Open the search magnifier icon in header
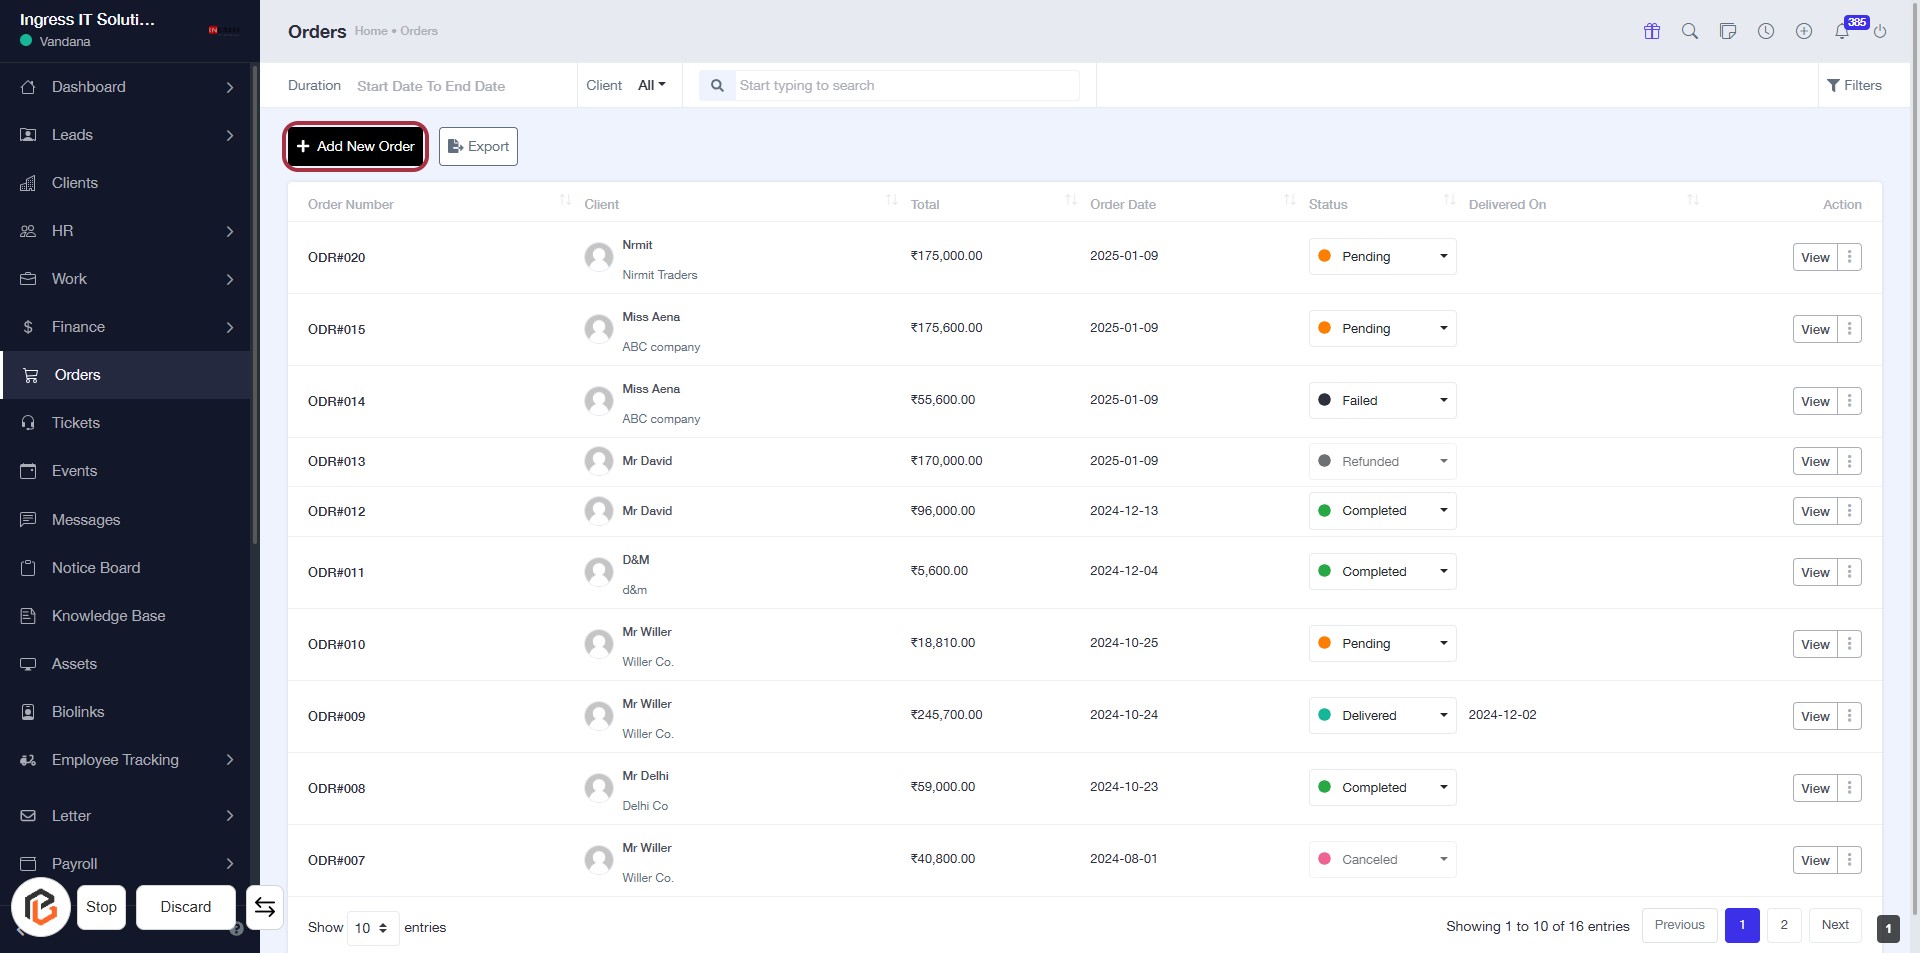1920x953 pixels. tap(1689, 31)
